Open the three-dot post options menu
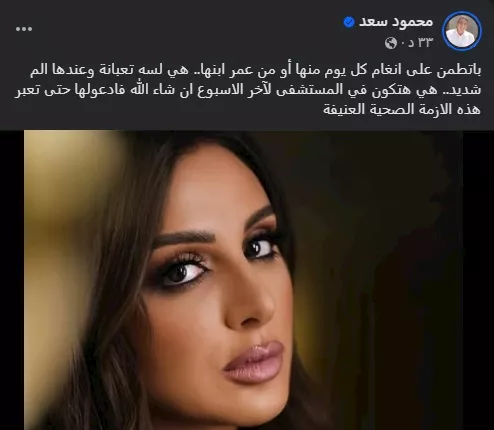 click(24, 29)
